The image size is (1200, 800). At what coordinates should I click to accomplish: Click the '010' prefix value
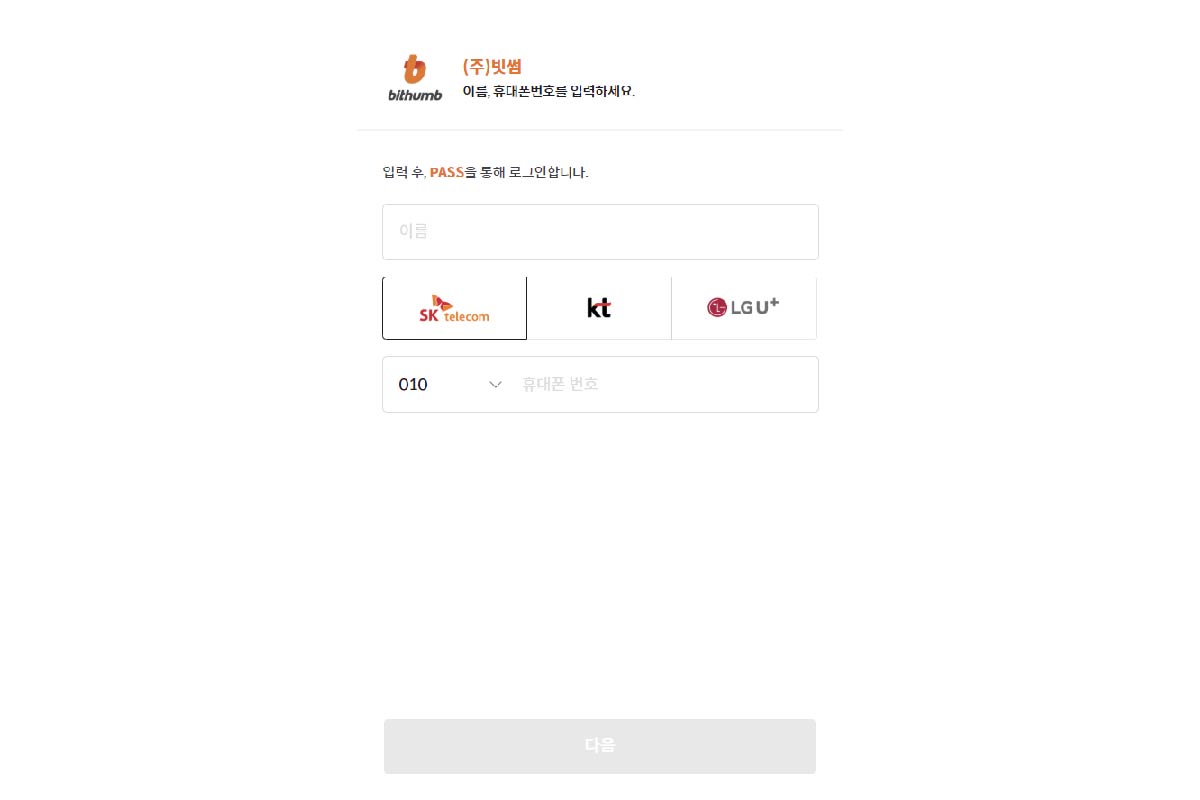pyautogui.click(x=413, y=384)
